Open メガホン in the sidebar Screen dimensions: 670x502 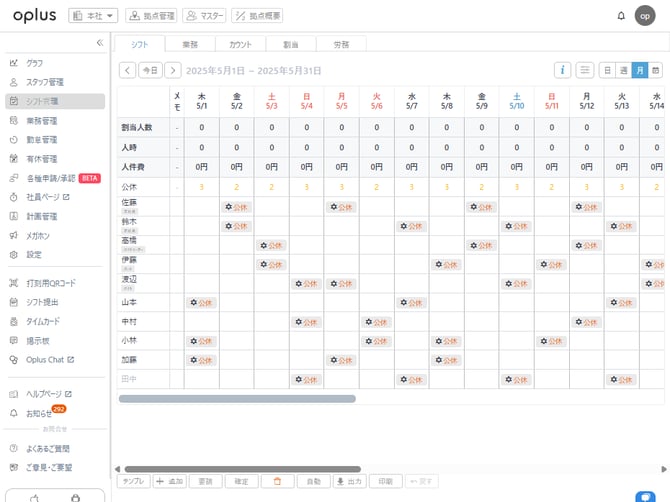(x=40, y=236)
